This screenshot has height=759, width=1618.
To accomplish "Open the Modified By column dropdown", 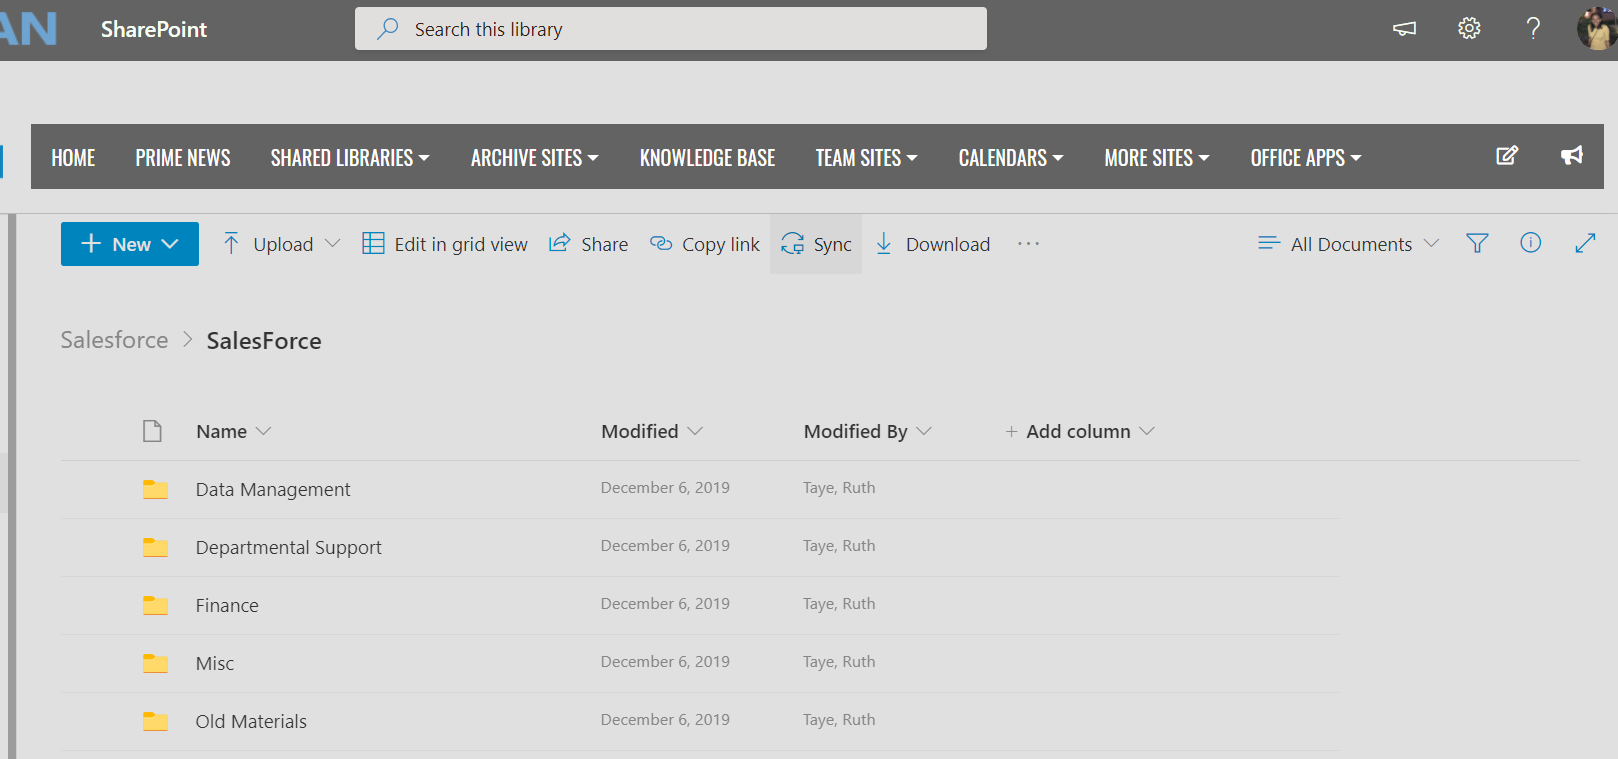I will tap(868, 431).
